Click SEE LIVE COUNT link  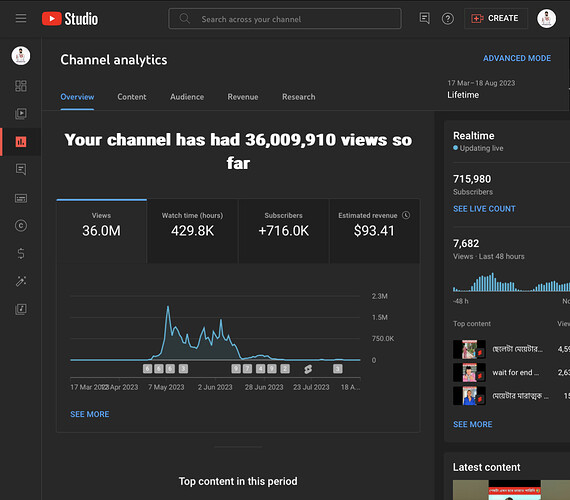(x=484, y=209)
